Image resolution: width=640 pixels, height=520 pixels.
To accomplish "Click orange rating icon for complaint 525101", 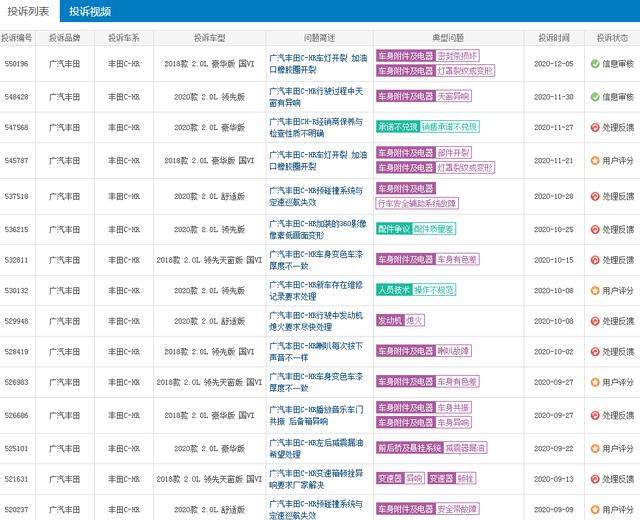I will coord(595,448).
